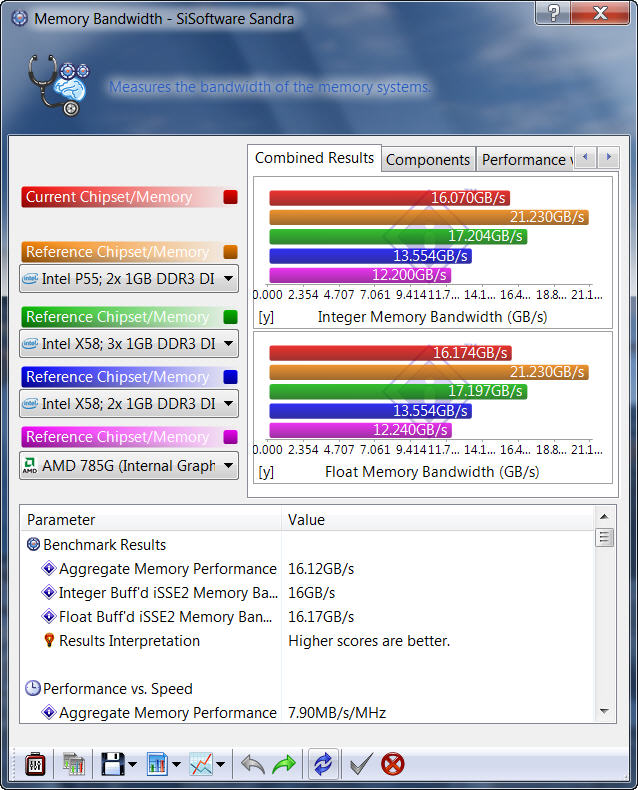Open the Intel P55 2x 1GB DDR3 dropdown

click(129, 279)
